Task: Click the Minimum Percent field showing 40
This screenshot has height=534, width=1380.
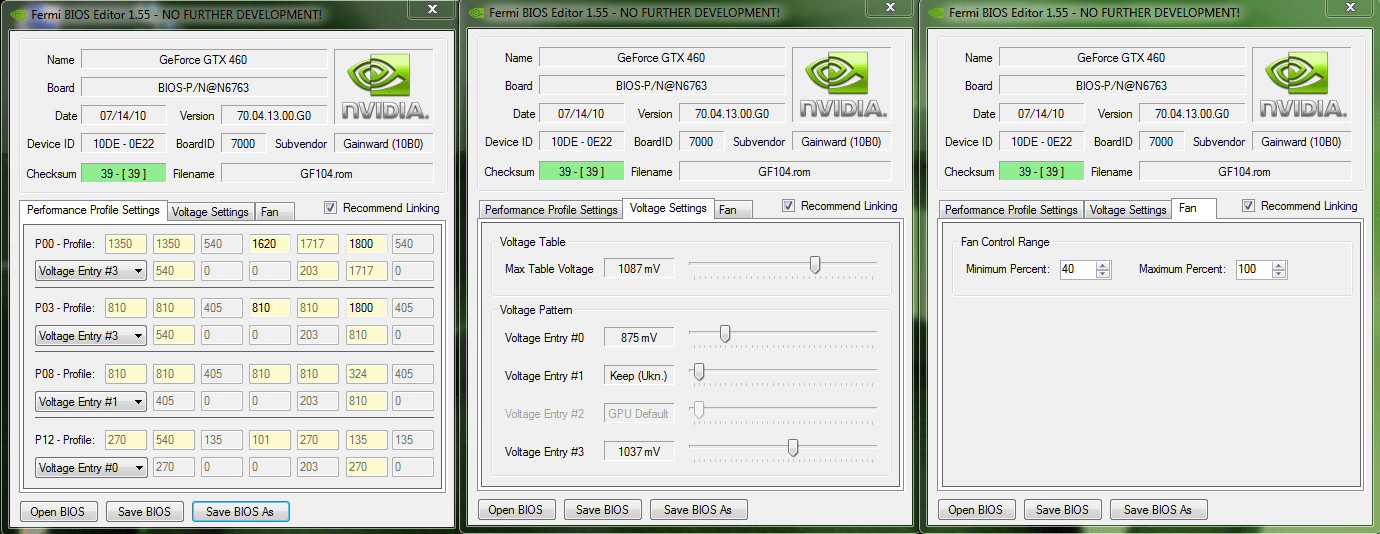Action: tap(1077, 269)
